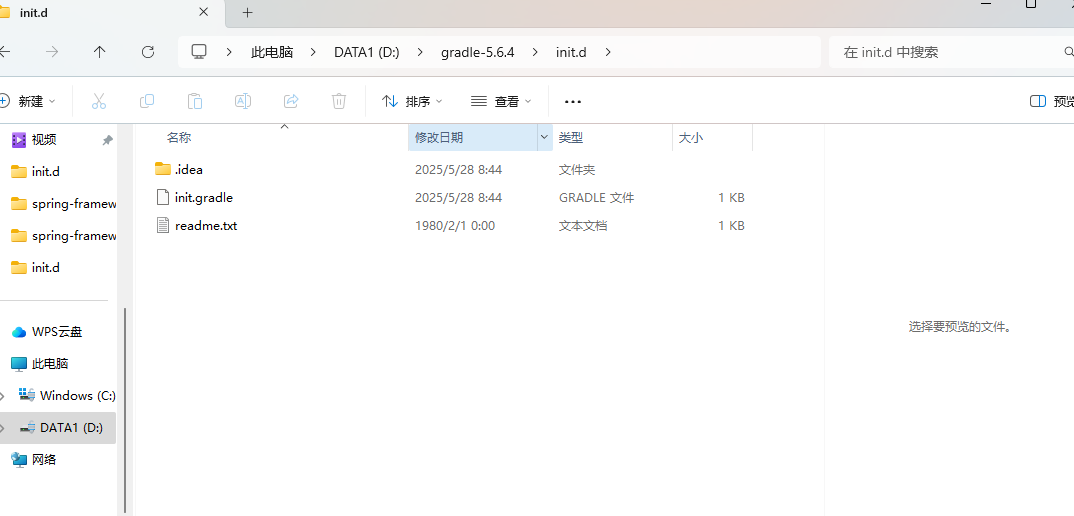Screen dimensions: 1074x516
Task: Click the GRADLE 文件 type cell
Action: tap(597, 197)
